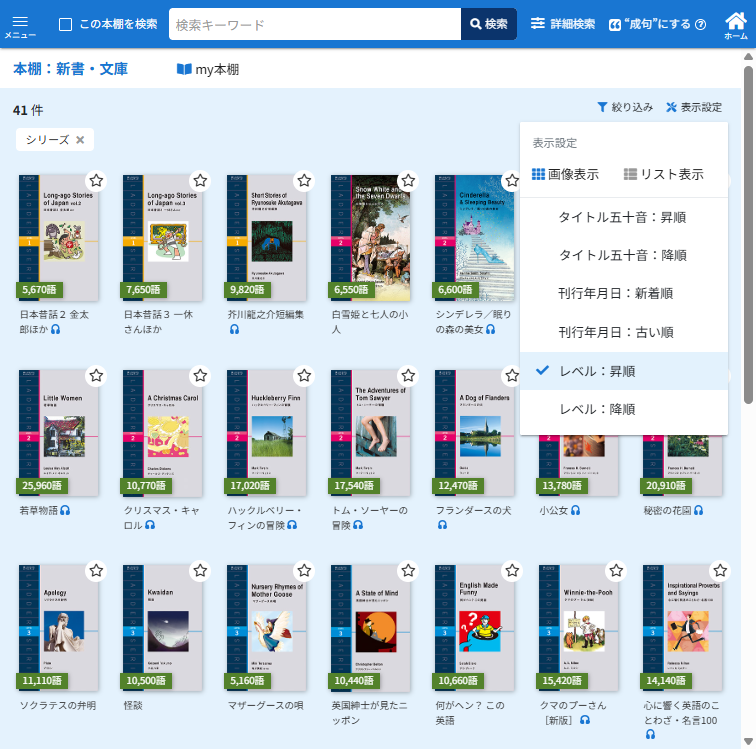Screen dimensions: 756x749
Task: Enable the この本棚を検索 checkbox
Action: (x=66, y=24)
